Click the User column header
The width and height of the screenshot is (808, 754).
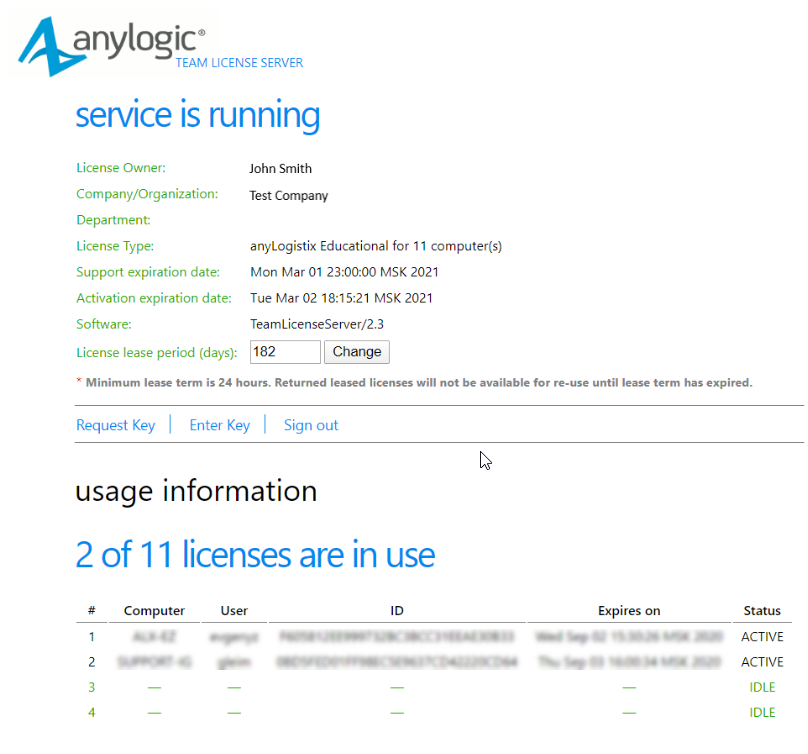click(x=234, y=611)
